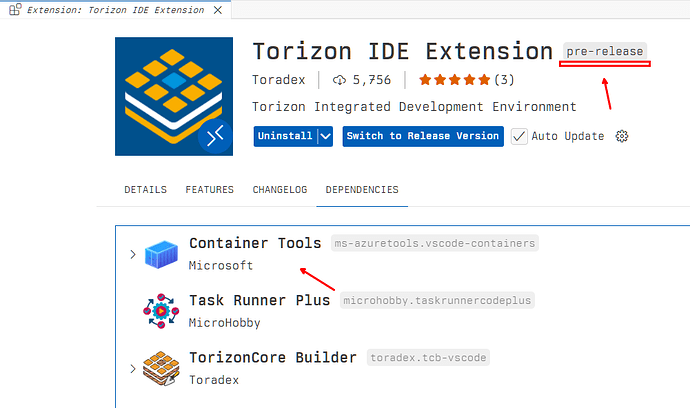690x408 pixels.
Task: Click the 5,756 install count
Action: pyautogui.click(x=372, y=80)
